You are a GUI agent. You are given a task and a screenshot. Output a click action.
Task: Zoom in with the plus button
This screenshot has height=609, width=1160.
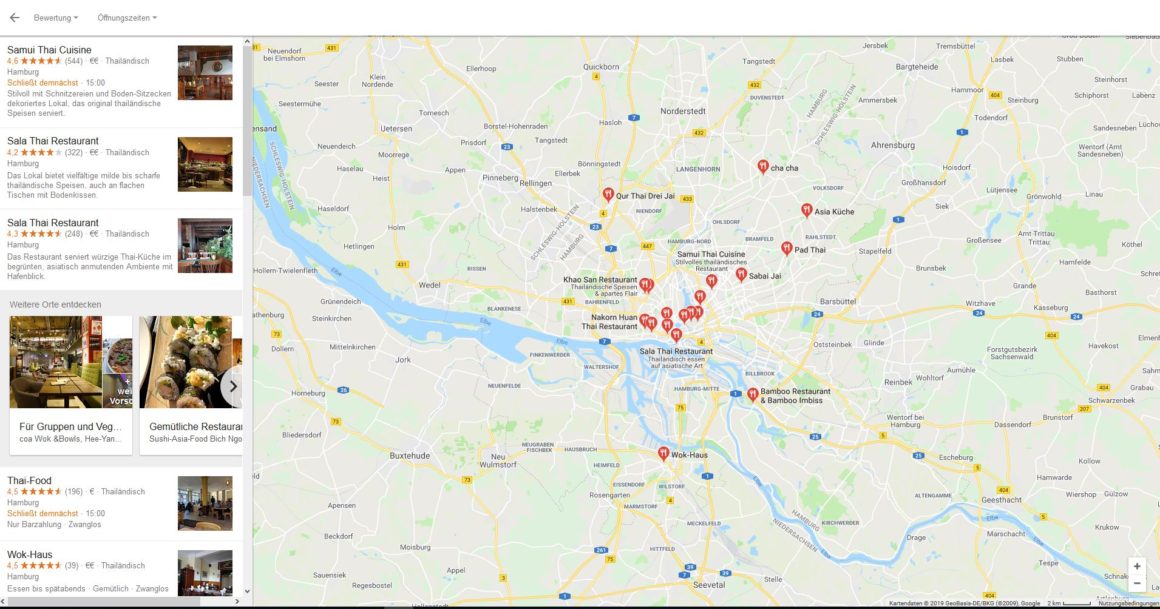point(1136,567)
